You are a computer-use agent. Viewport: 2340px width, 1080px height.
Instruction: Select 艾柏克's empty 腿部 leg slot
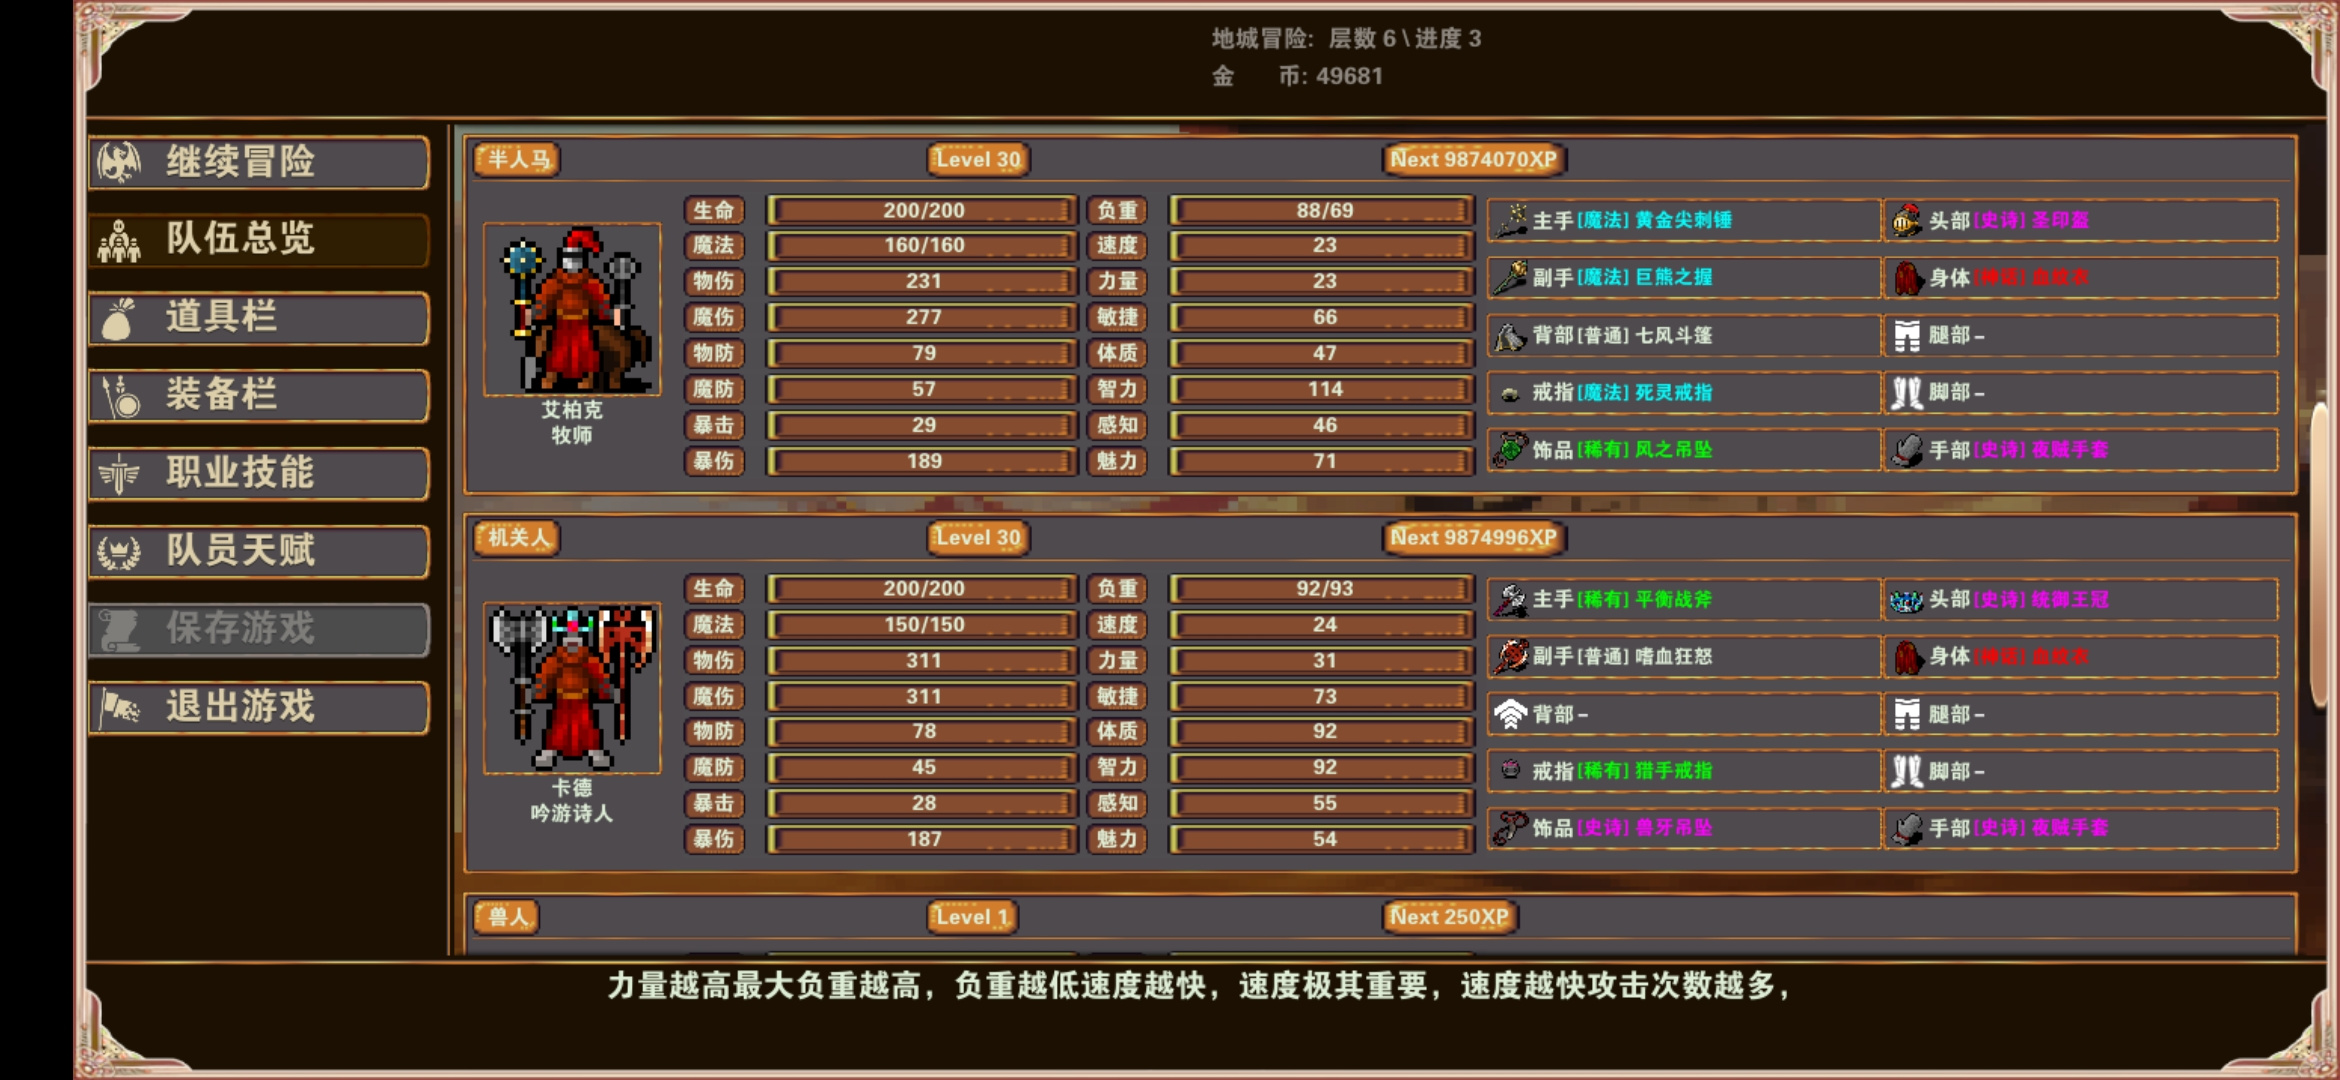(2081, 335)
